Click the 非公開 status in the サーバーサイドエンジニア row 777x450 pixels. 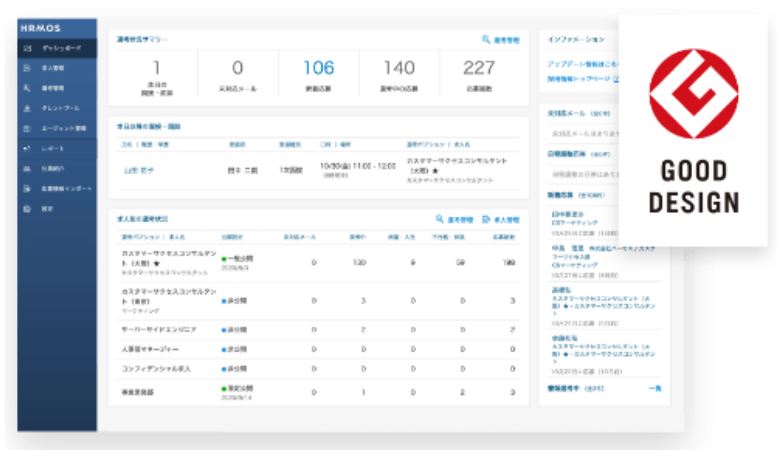pos(234,330)
